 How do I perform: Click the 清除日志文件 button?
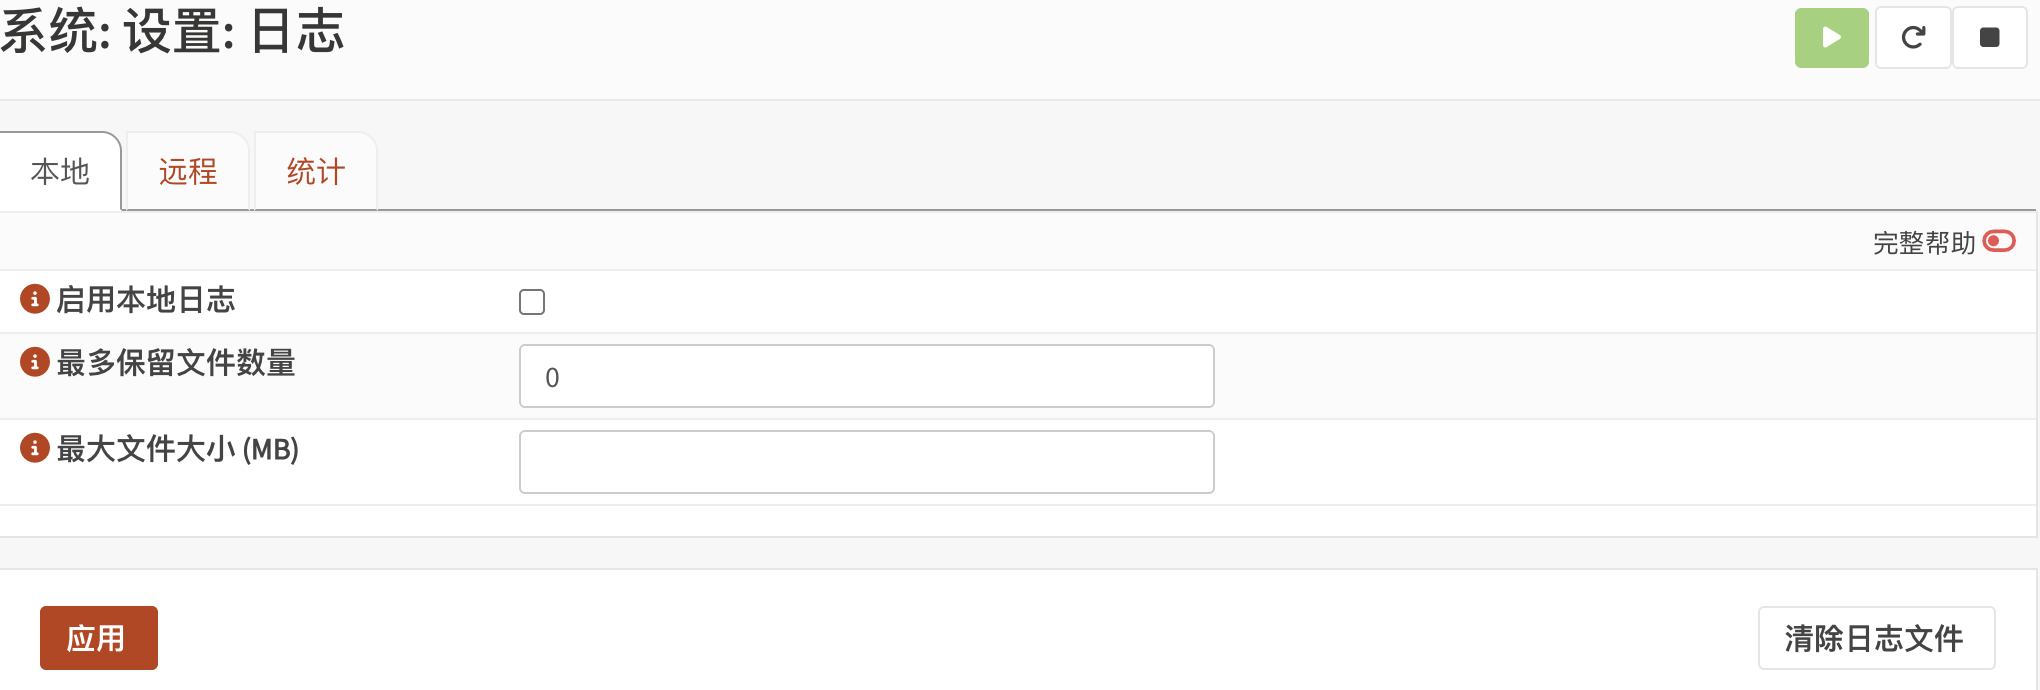(x=1875, y=638)
